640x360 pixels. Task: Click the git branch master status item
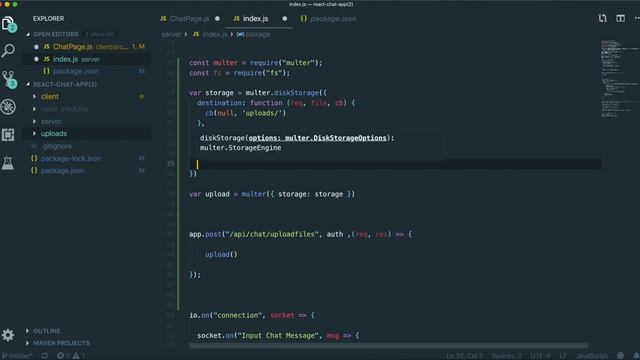pyautogui.click(x=17, y=356)
